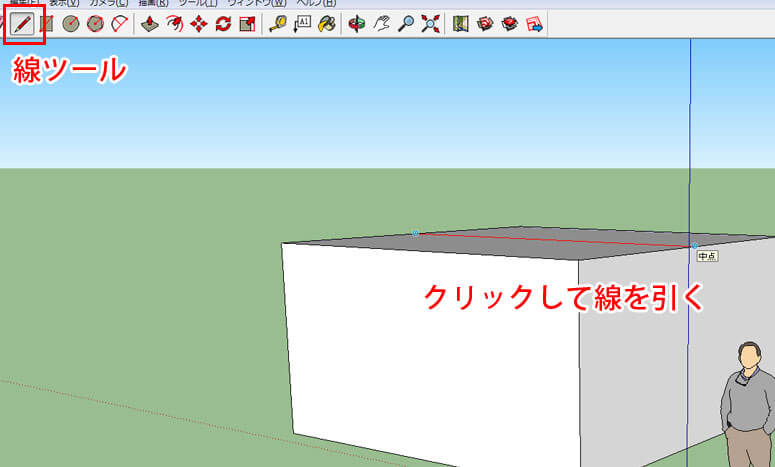Select the Polygon tool
The width and height of the screenshot is (775, 467).
tap(95, 24)
